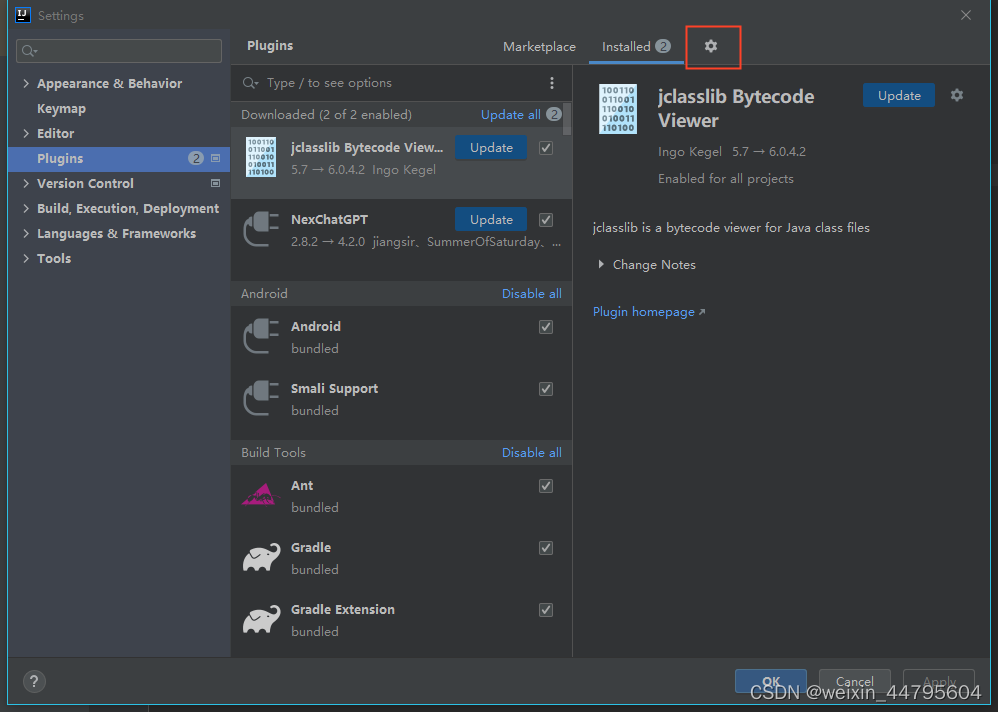Toggle the NexChatGPT plugin checkbox

546,220
